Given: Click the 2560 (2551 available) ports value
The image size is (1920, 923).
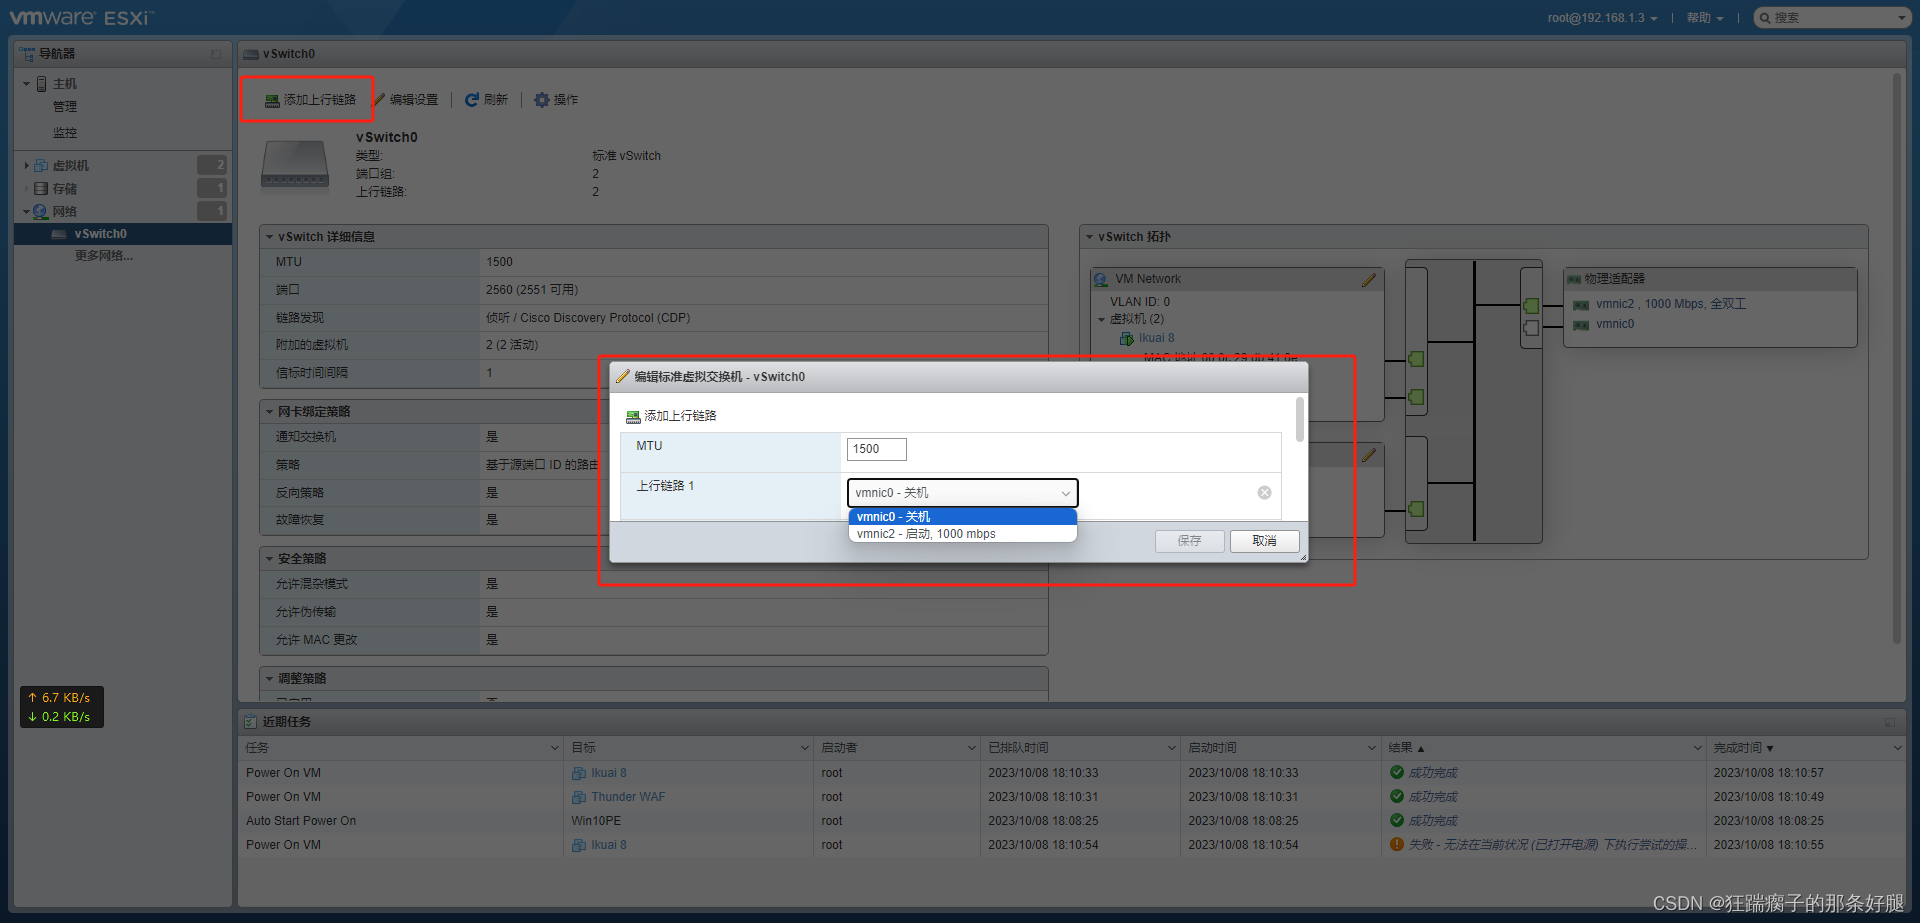Looking at the screenshot, I should pyautogui.click(x=532, y=290).
